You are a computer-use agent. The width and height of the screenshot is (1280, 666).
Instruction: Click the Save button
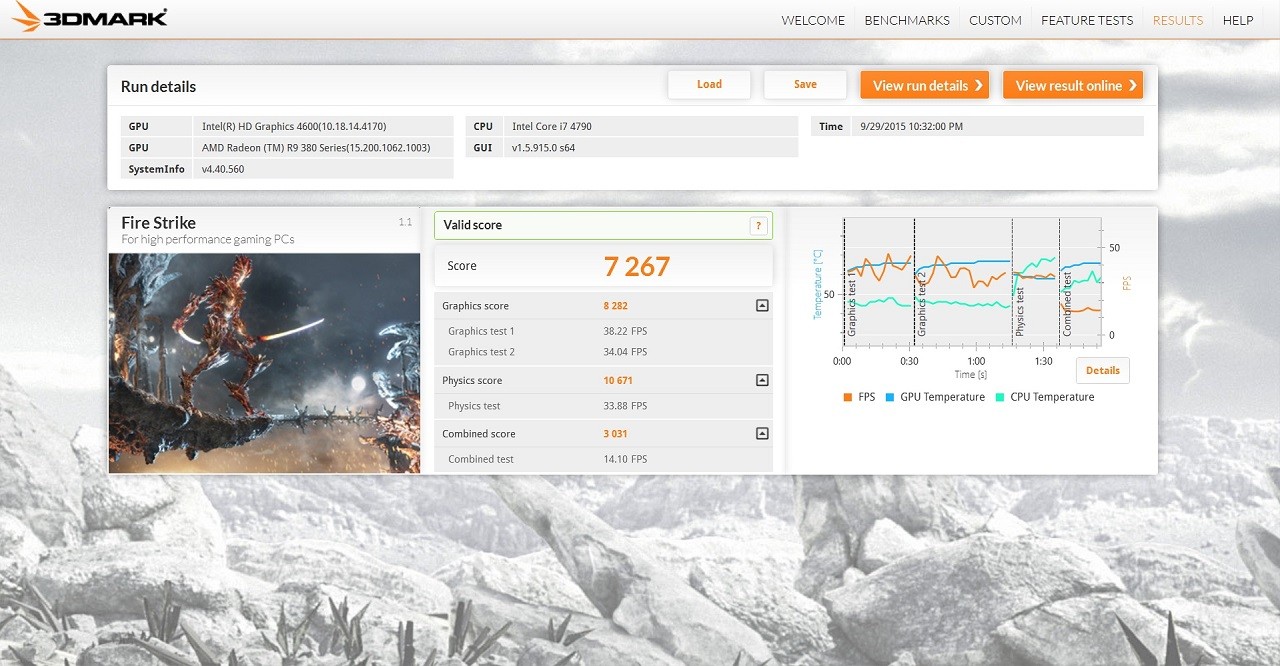pos(805,85)
